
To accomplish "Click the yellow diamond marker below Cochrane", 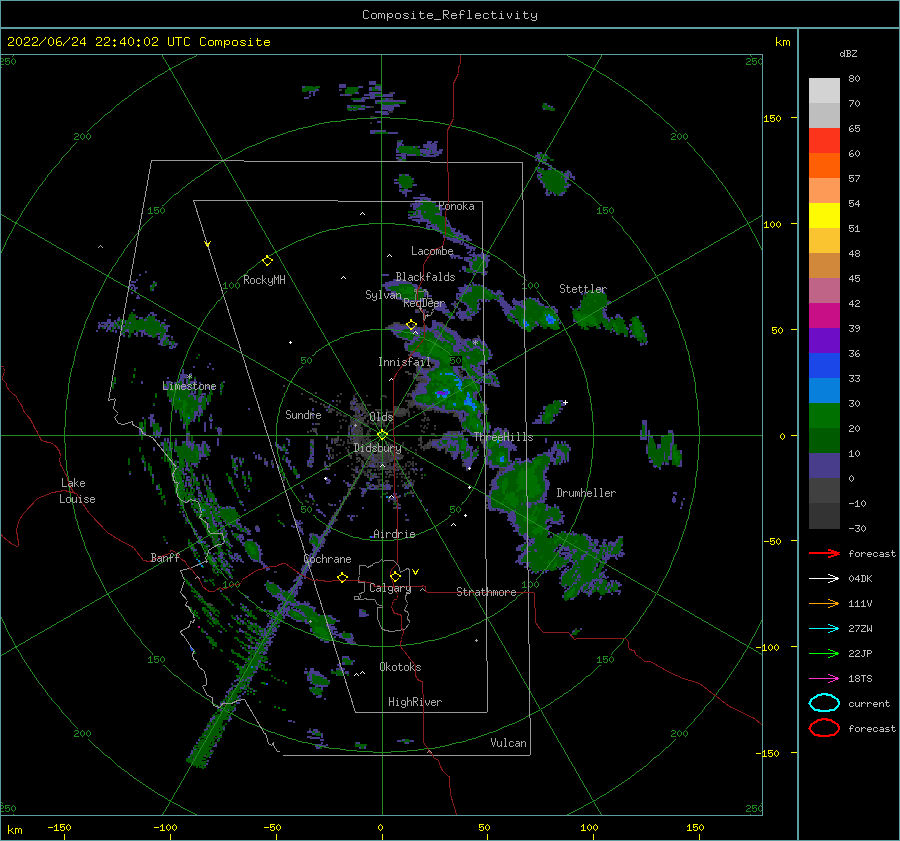I will point(342,578).
